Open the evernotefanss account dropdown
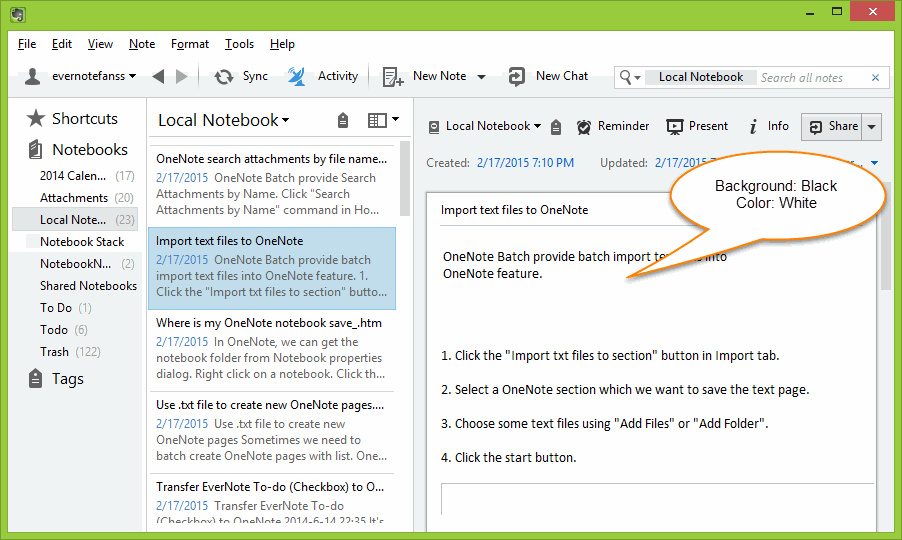This screenshot has height=540, width=902. pos(133,76)
